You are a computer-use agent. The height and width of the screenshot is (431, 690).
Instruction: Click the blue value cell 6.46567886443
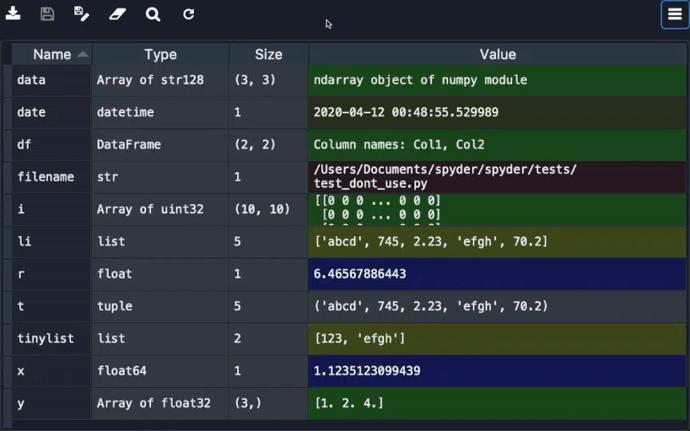click(x=497, y=274)
